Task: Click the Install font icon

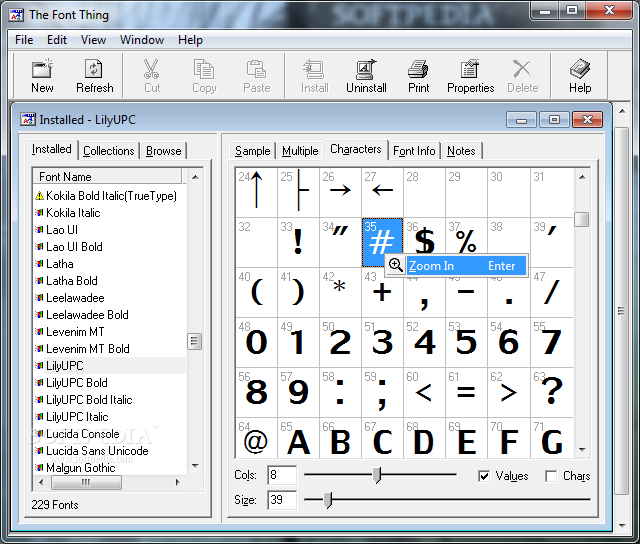Action: point(313,69)
